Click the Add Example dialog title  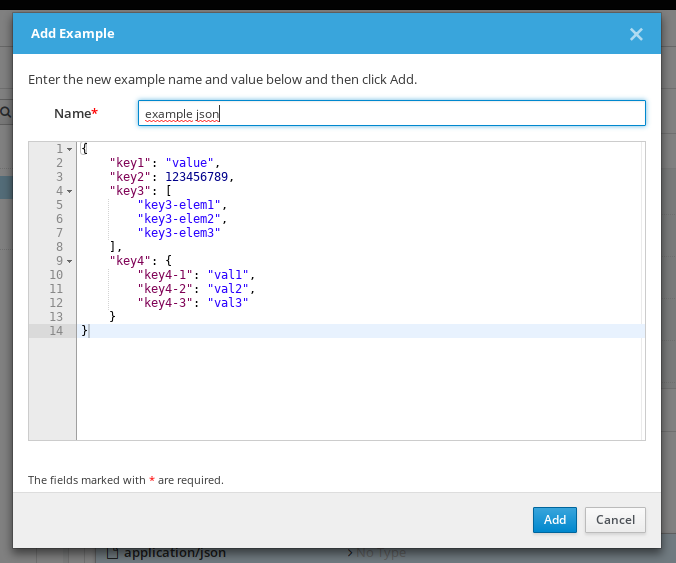coord(72,33)
